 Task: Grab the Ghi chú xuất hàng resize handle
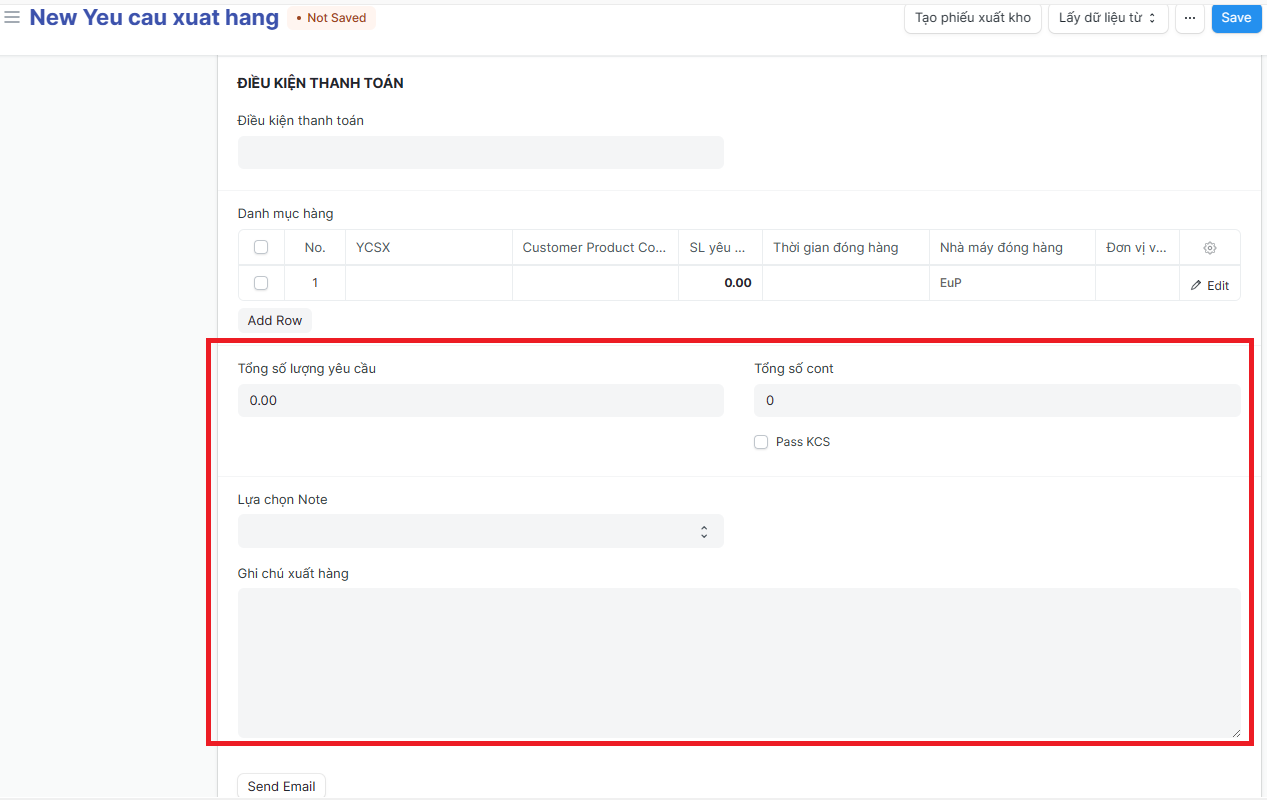tap(1235, 733)
